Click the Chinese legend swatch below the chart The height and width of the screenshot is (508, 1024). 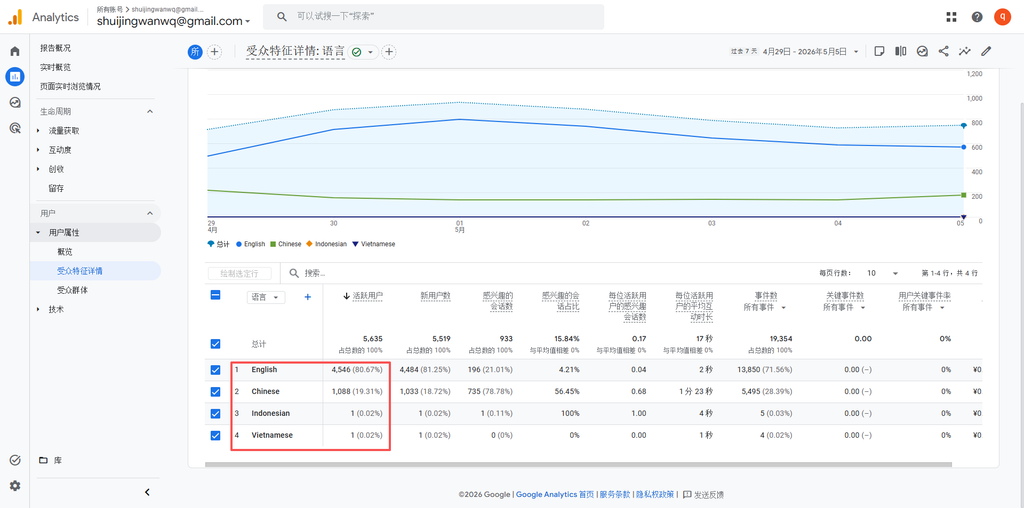pyautogui.click(x=274, y=244)
